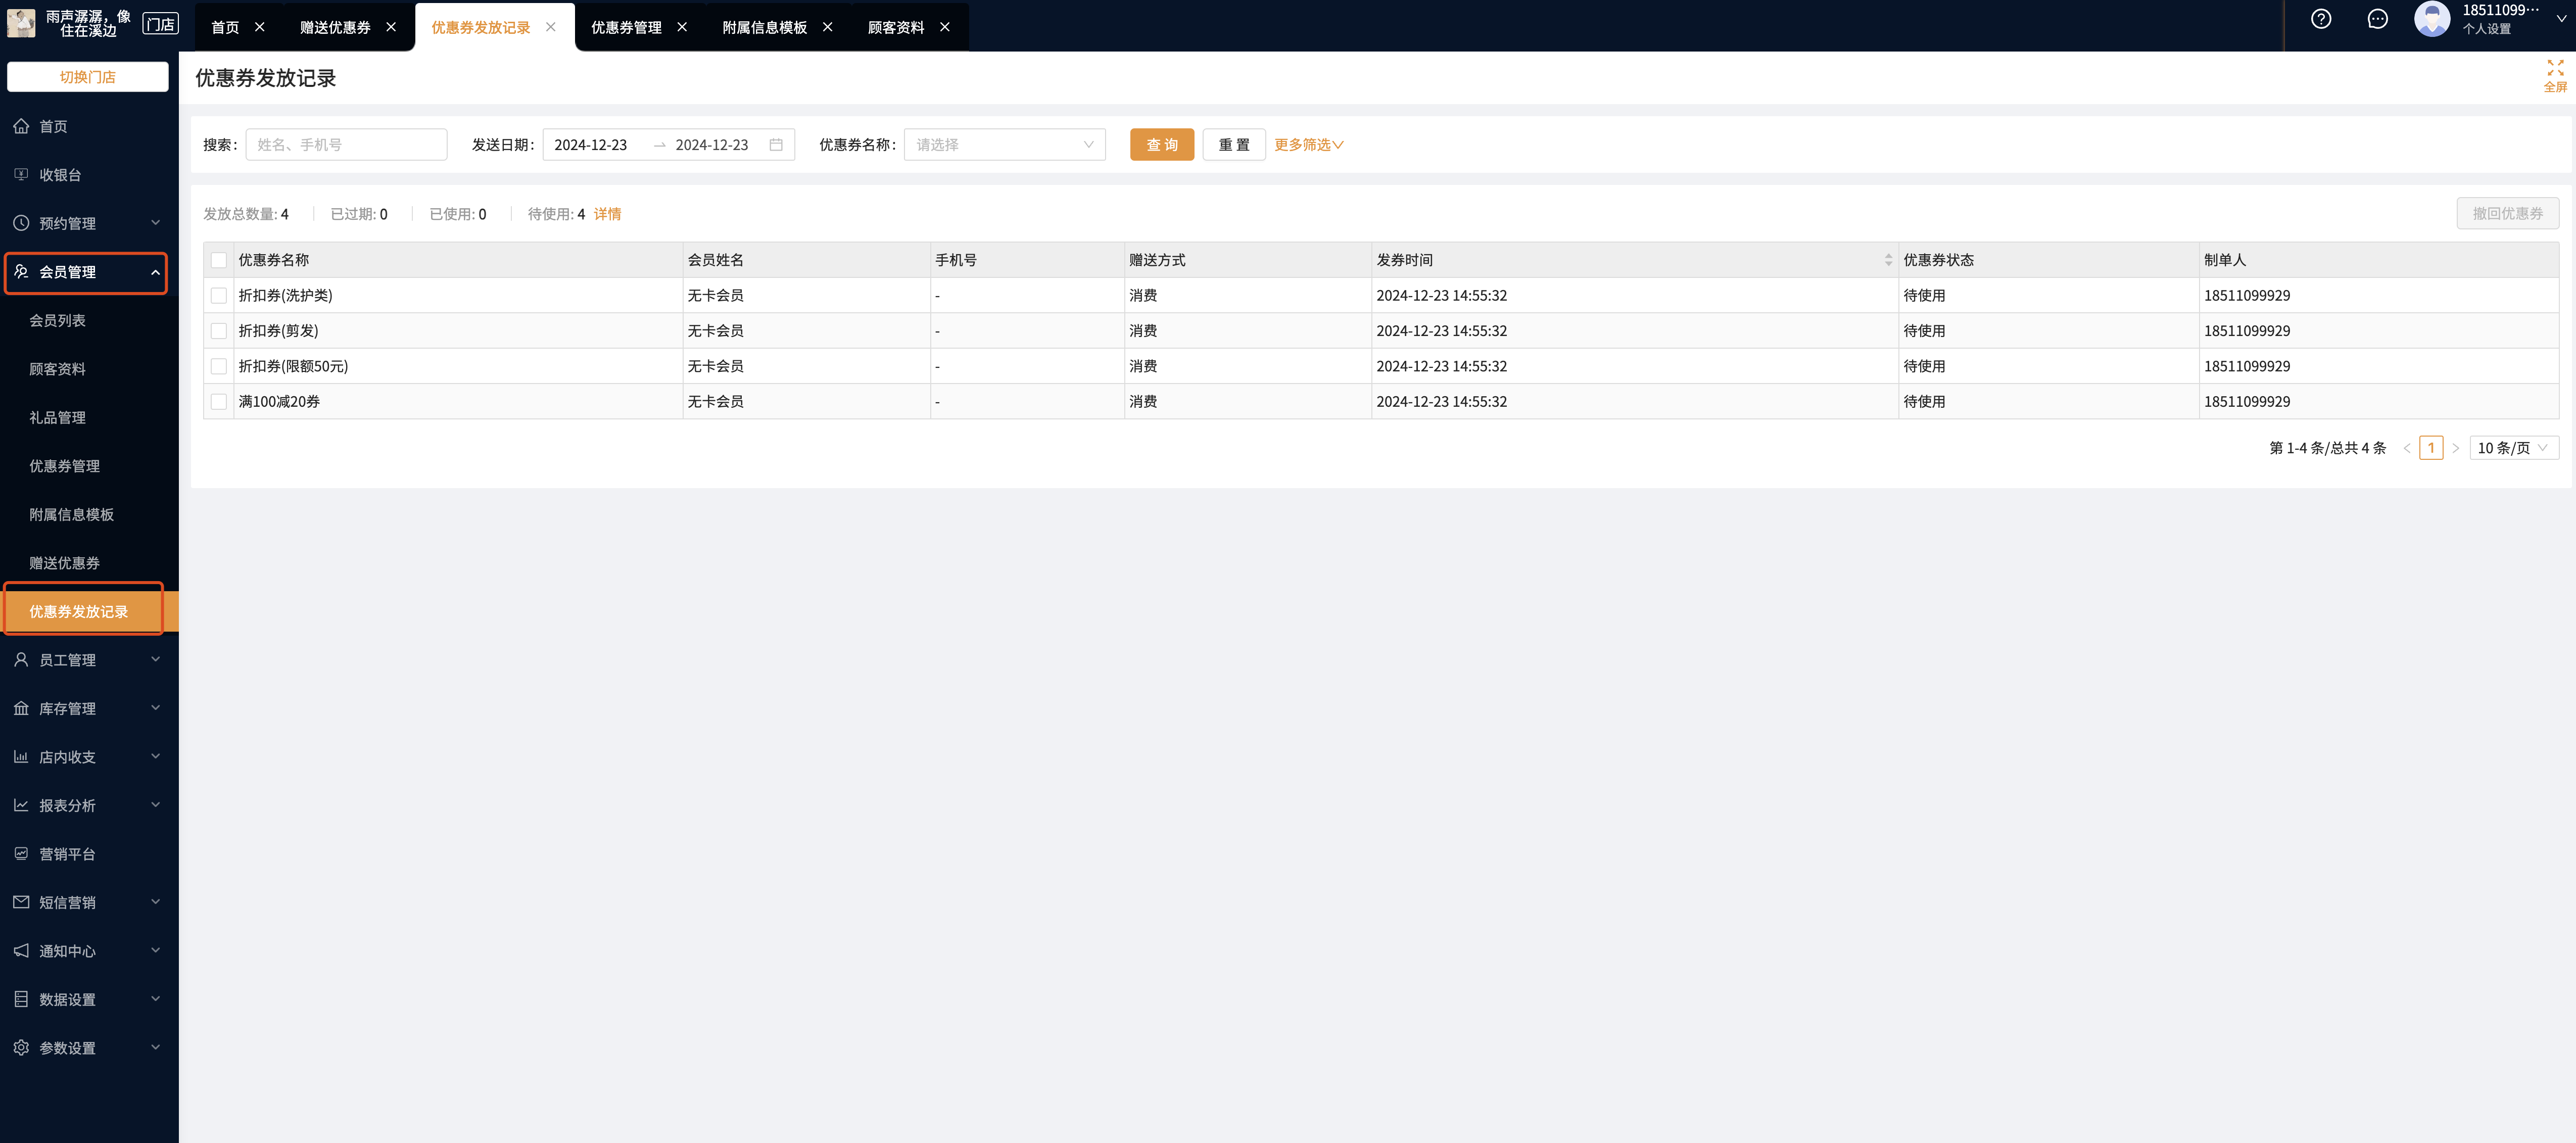Click 收银台 cashier icon in sidebar
Image resolution: width=2576 pixels, height=1143 pixels.
pos(21,175)
